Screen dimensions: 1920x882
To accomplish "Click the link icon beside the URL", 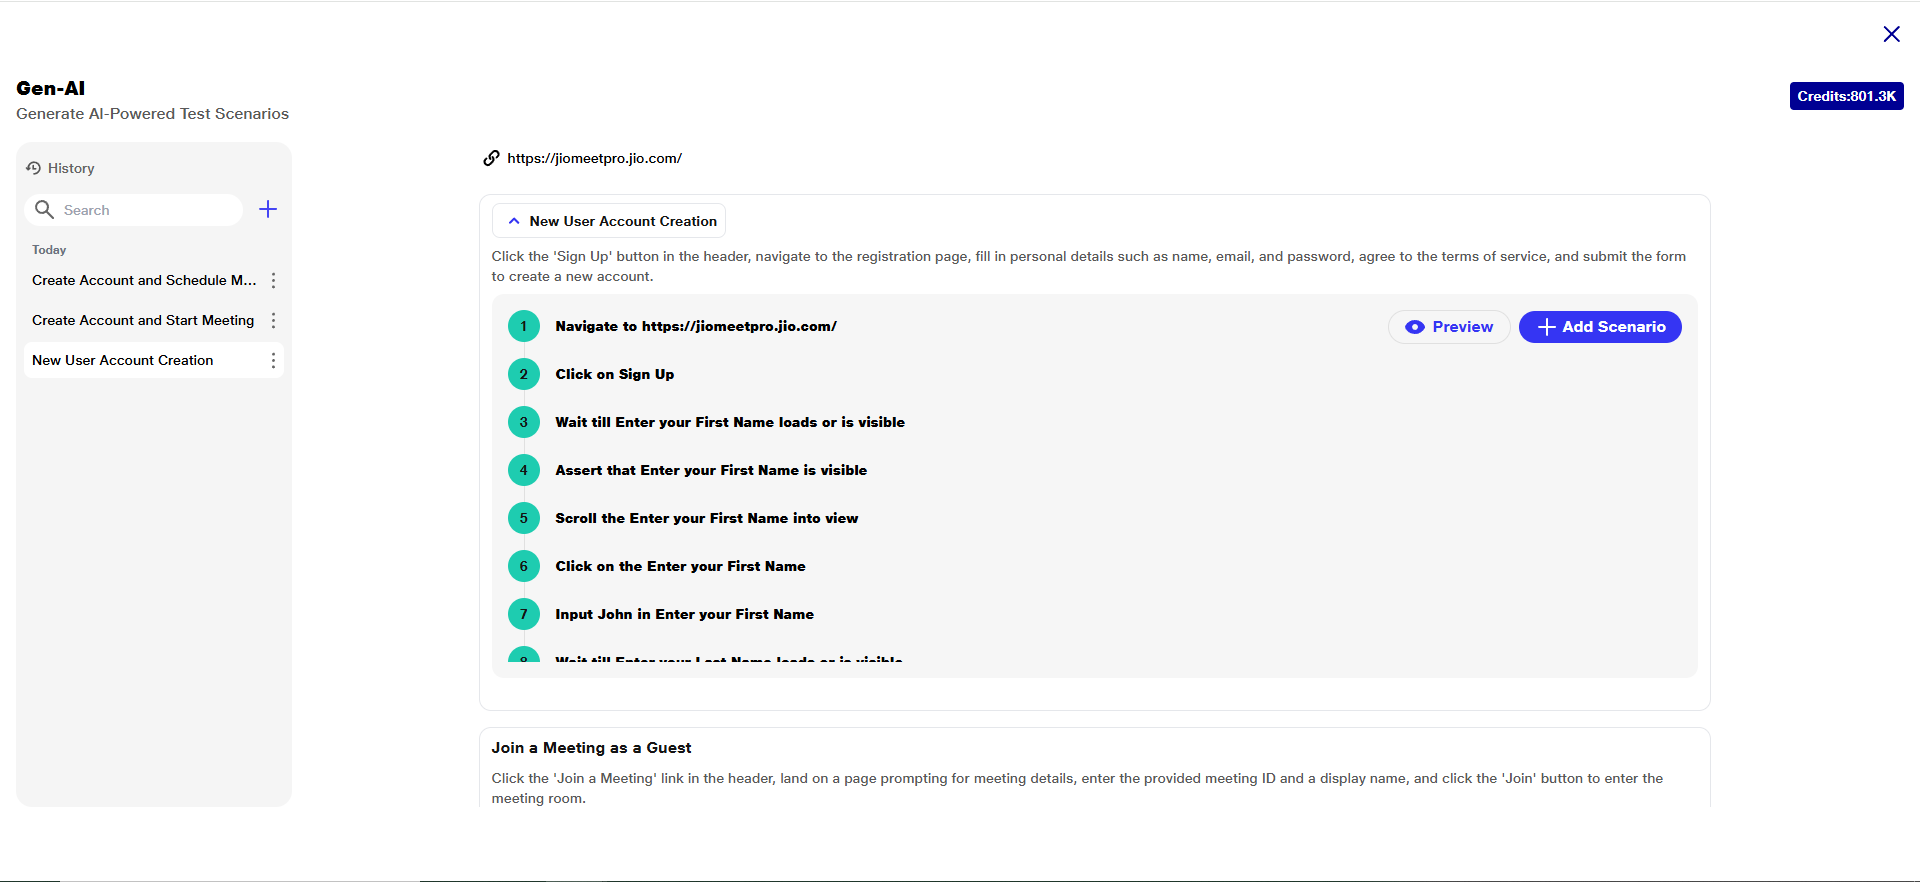I will 491,158.
